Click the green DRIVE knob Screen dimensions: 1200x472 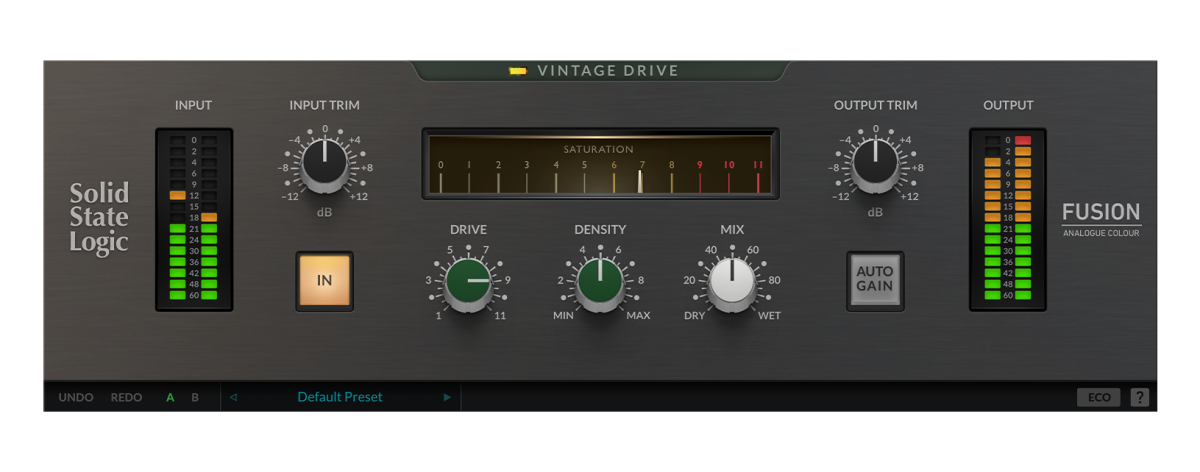(x=468, y=283)
